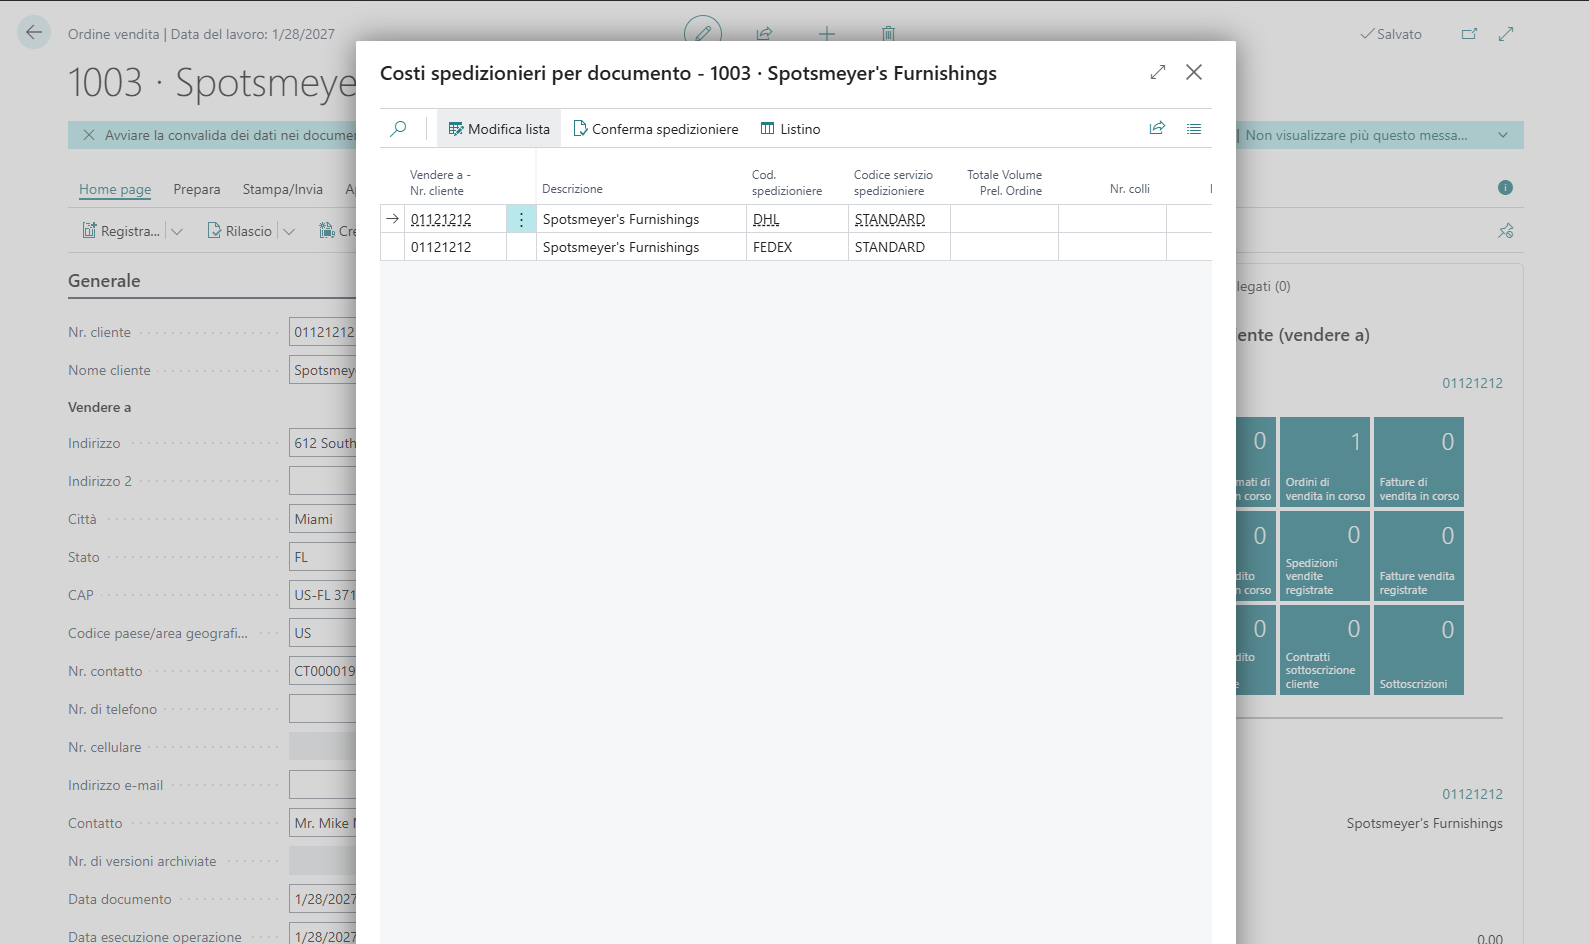Expand the Rilascio dropdown arrow

[x=289, y=231]
